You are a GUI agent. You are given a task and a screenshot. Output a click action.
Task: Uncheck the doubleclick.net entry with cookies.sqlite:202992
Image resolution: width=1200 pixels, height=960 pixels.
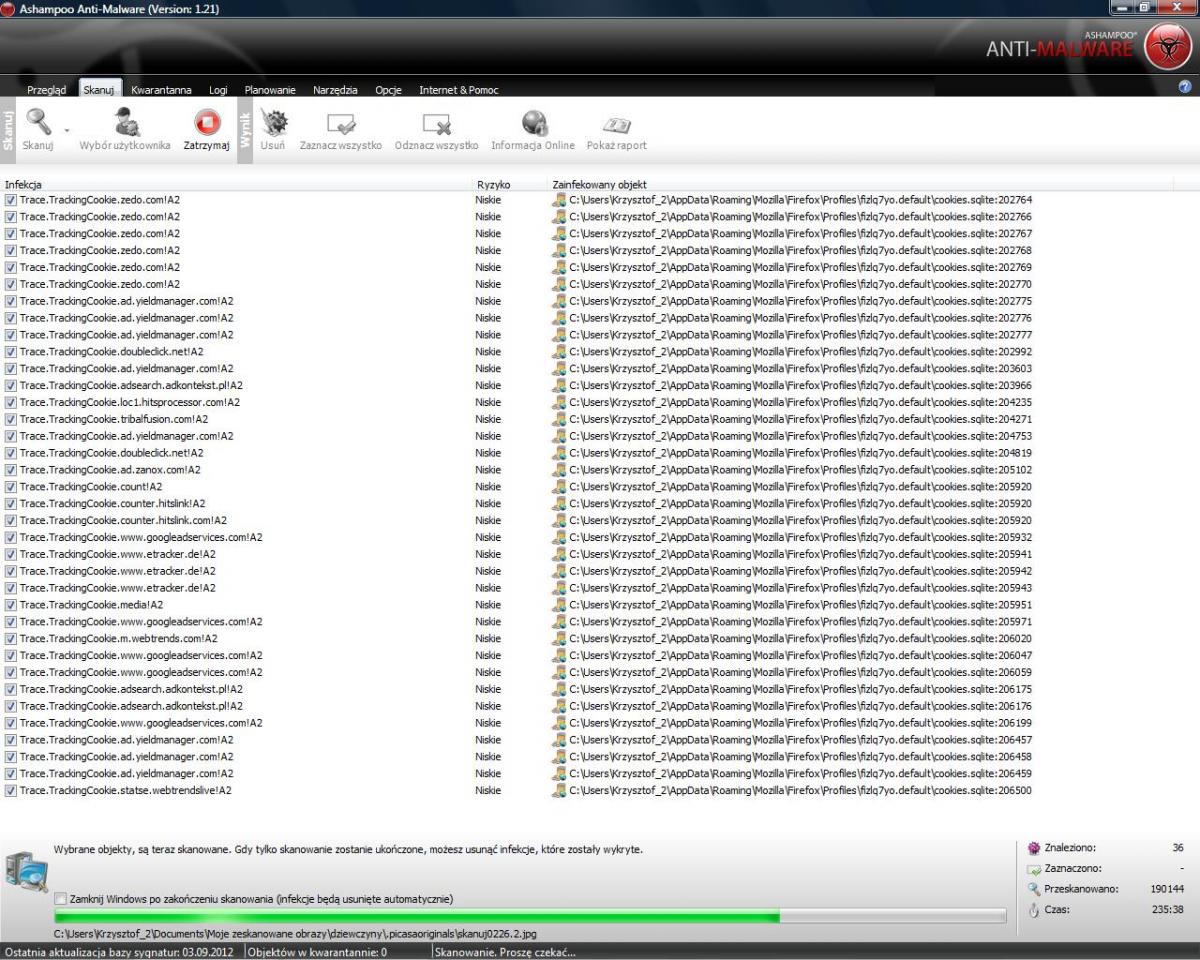(x=11, y=352)
